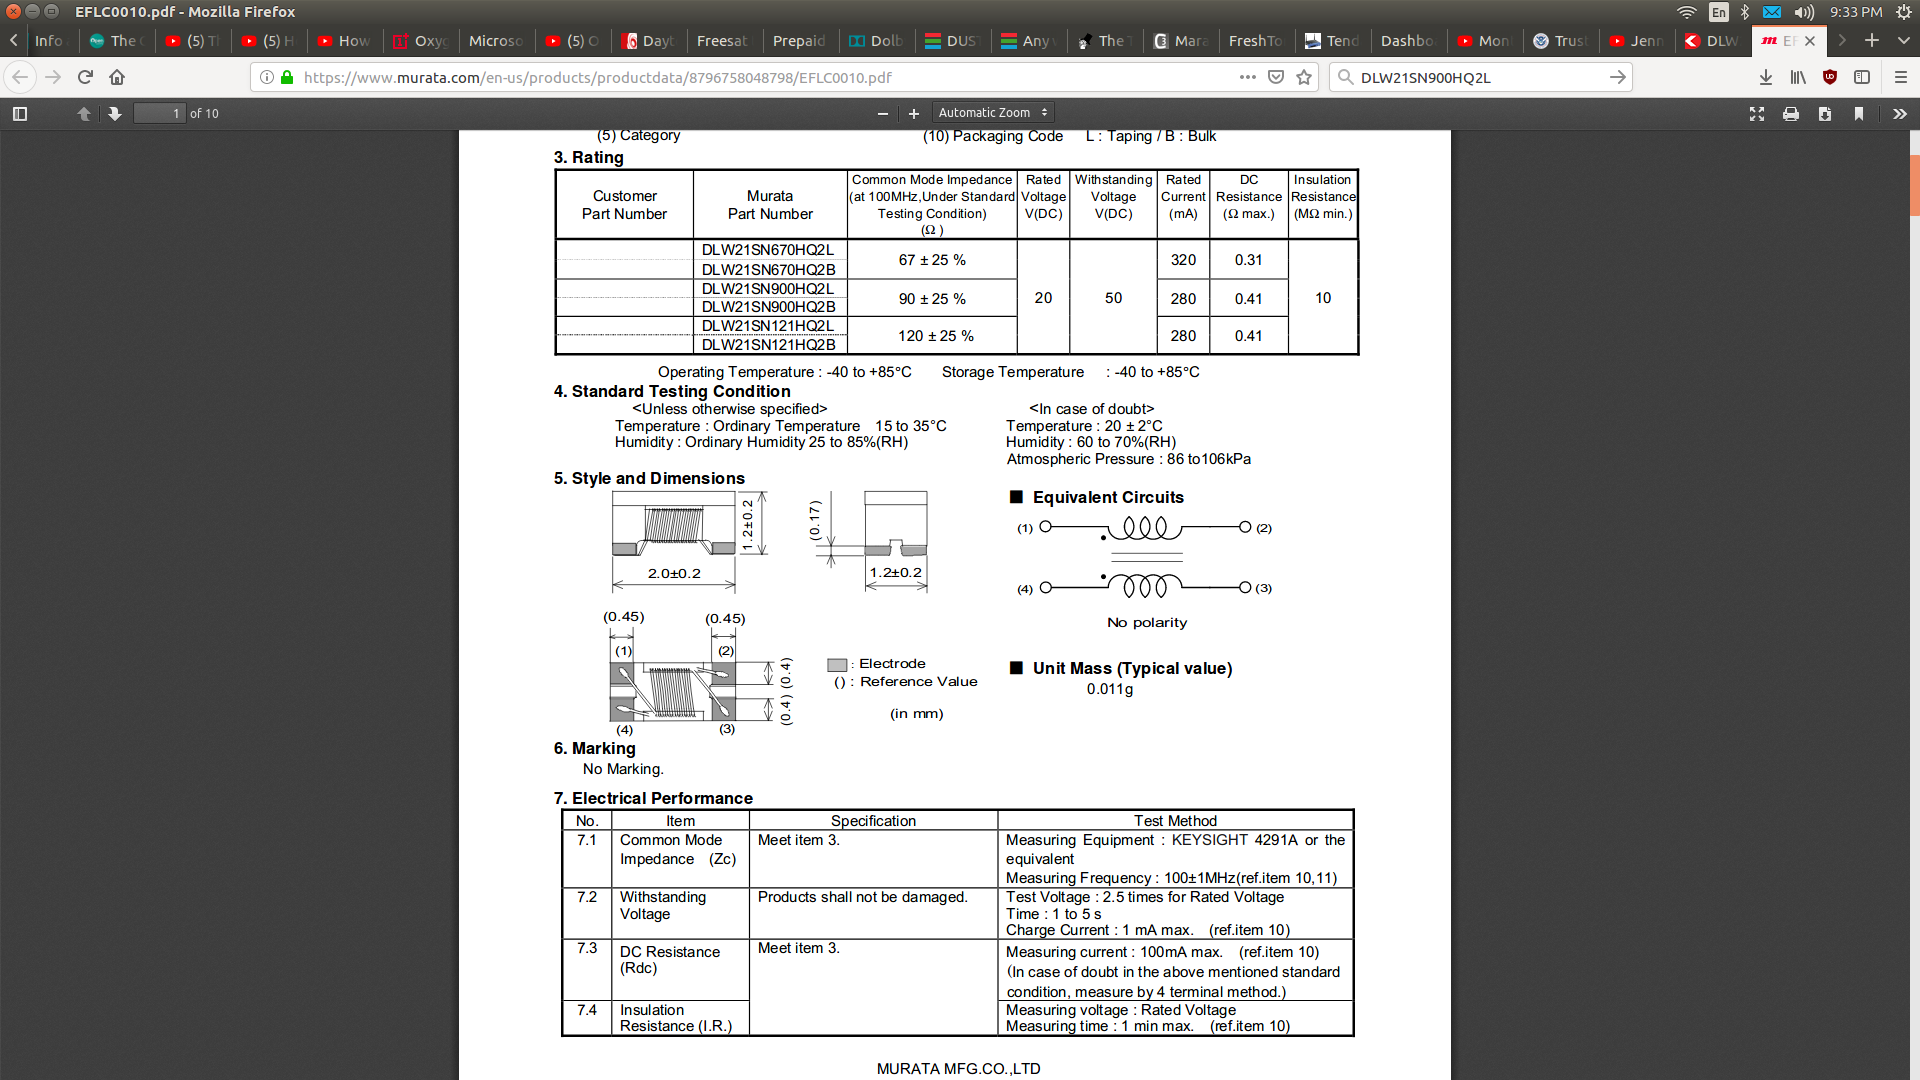Viewport: 1920px width, 1080px height.
Task: Bookmark this page with the star
Action: click(x=1304, y=77)
